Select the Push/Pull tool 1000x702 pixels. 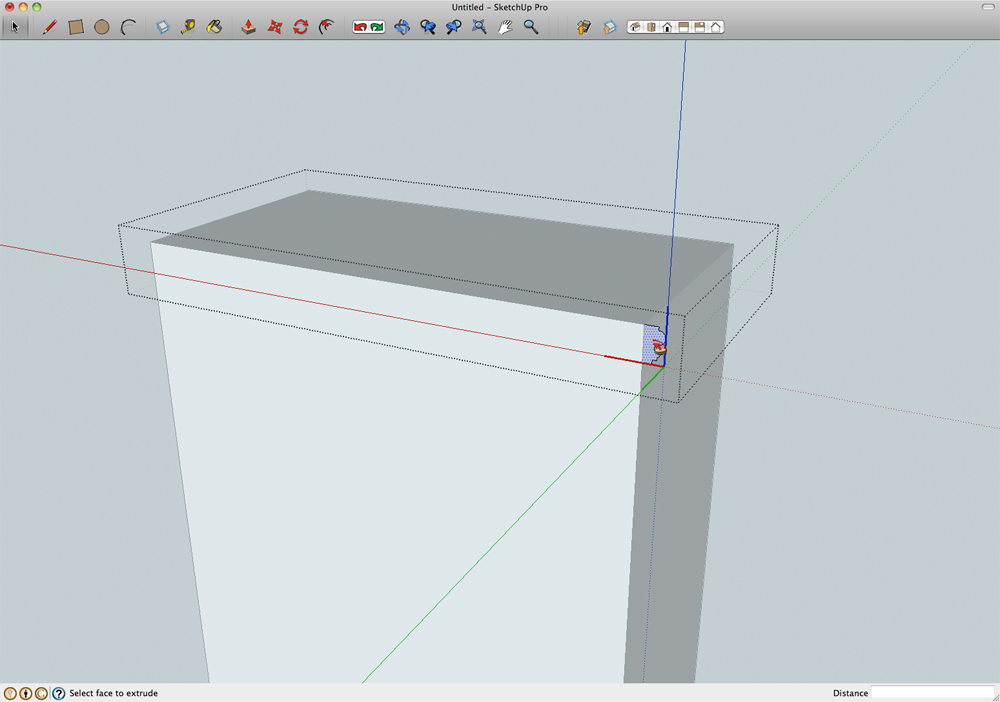[249, 27]
